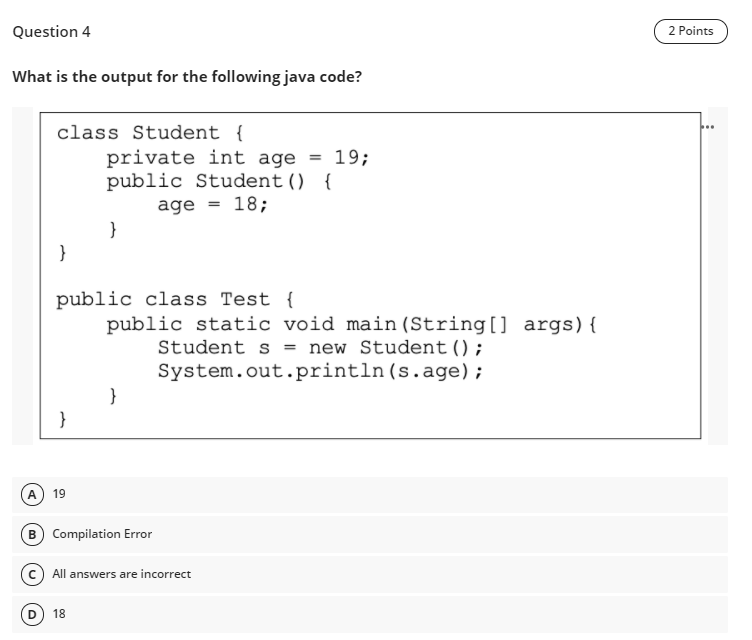Click the 'class Student {' code line
This screenshot has width=752, height=640.
click(x=150, y=133)
